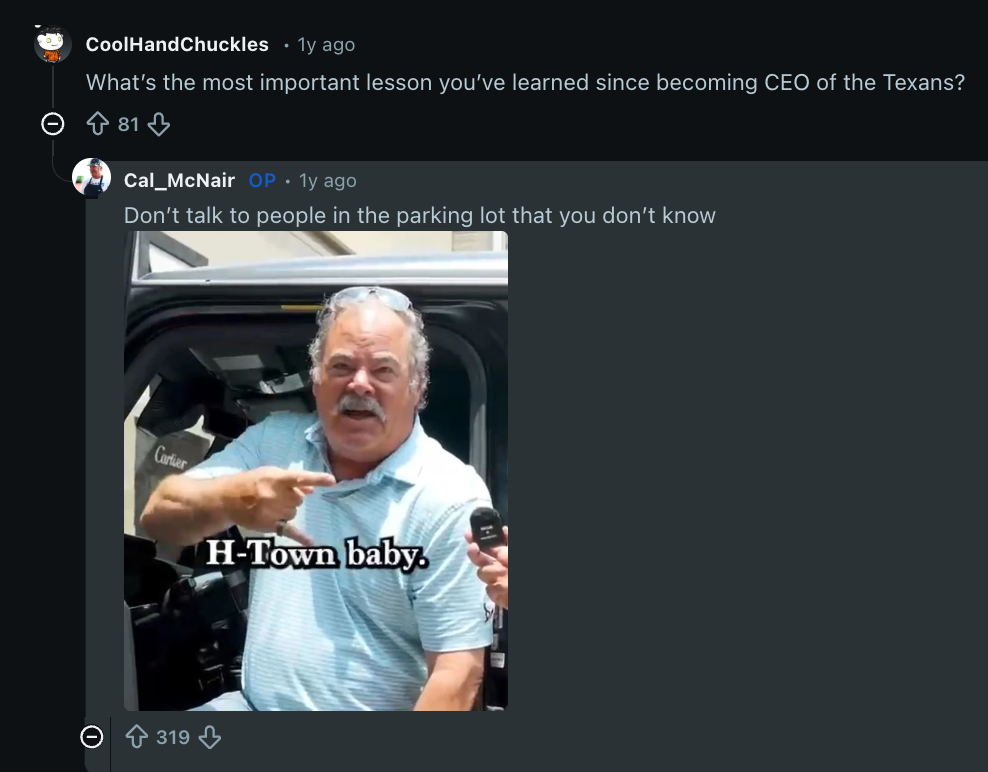Click CoolHandChuckles' Snoo avatar
This screenshot has width=988, height=772.
[x=51, y=44]
